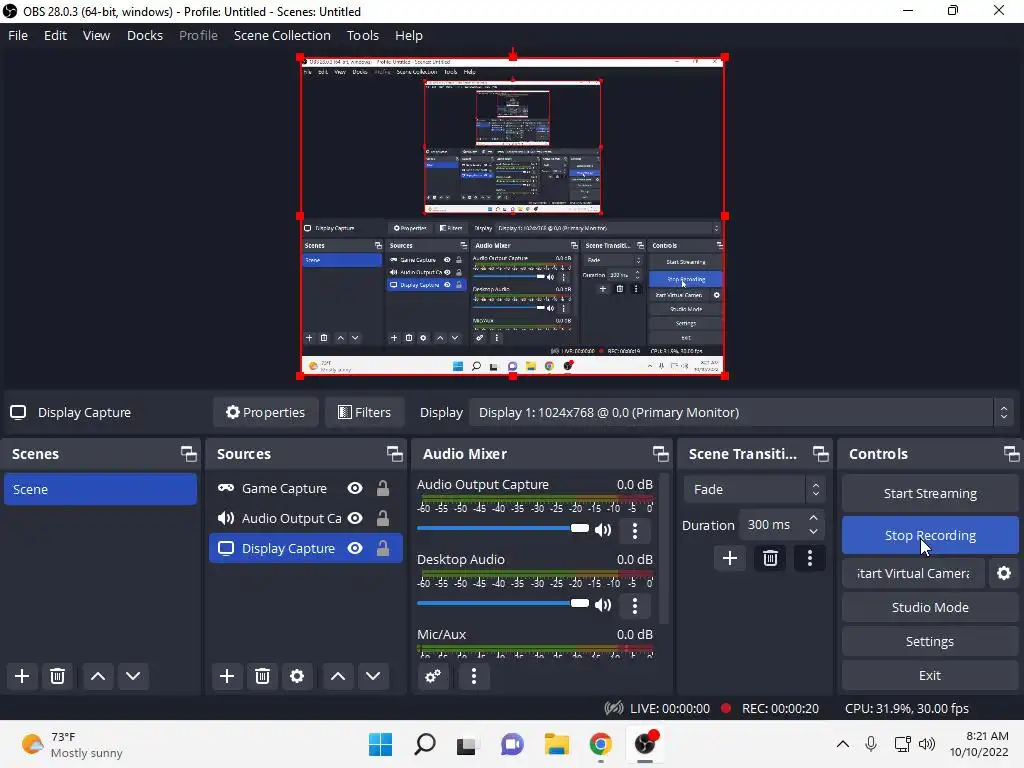Open the Edit menu
This screenshot has height=768, width=1024.
tap(56, 35)
